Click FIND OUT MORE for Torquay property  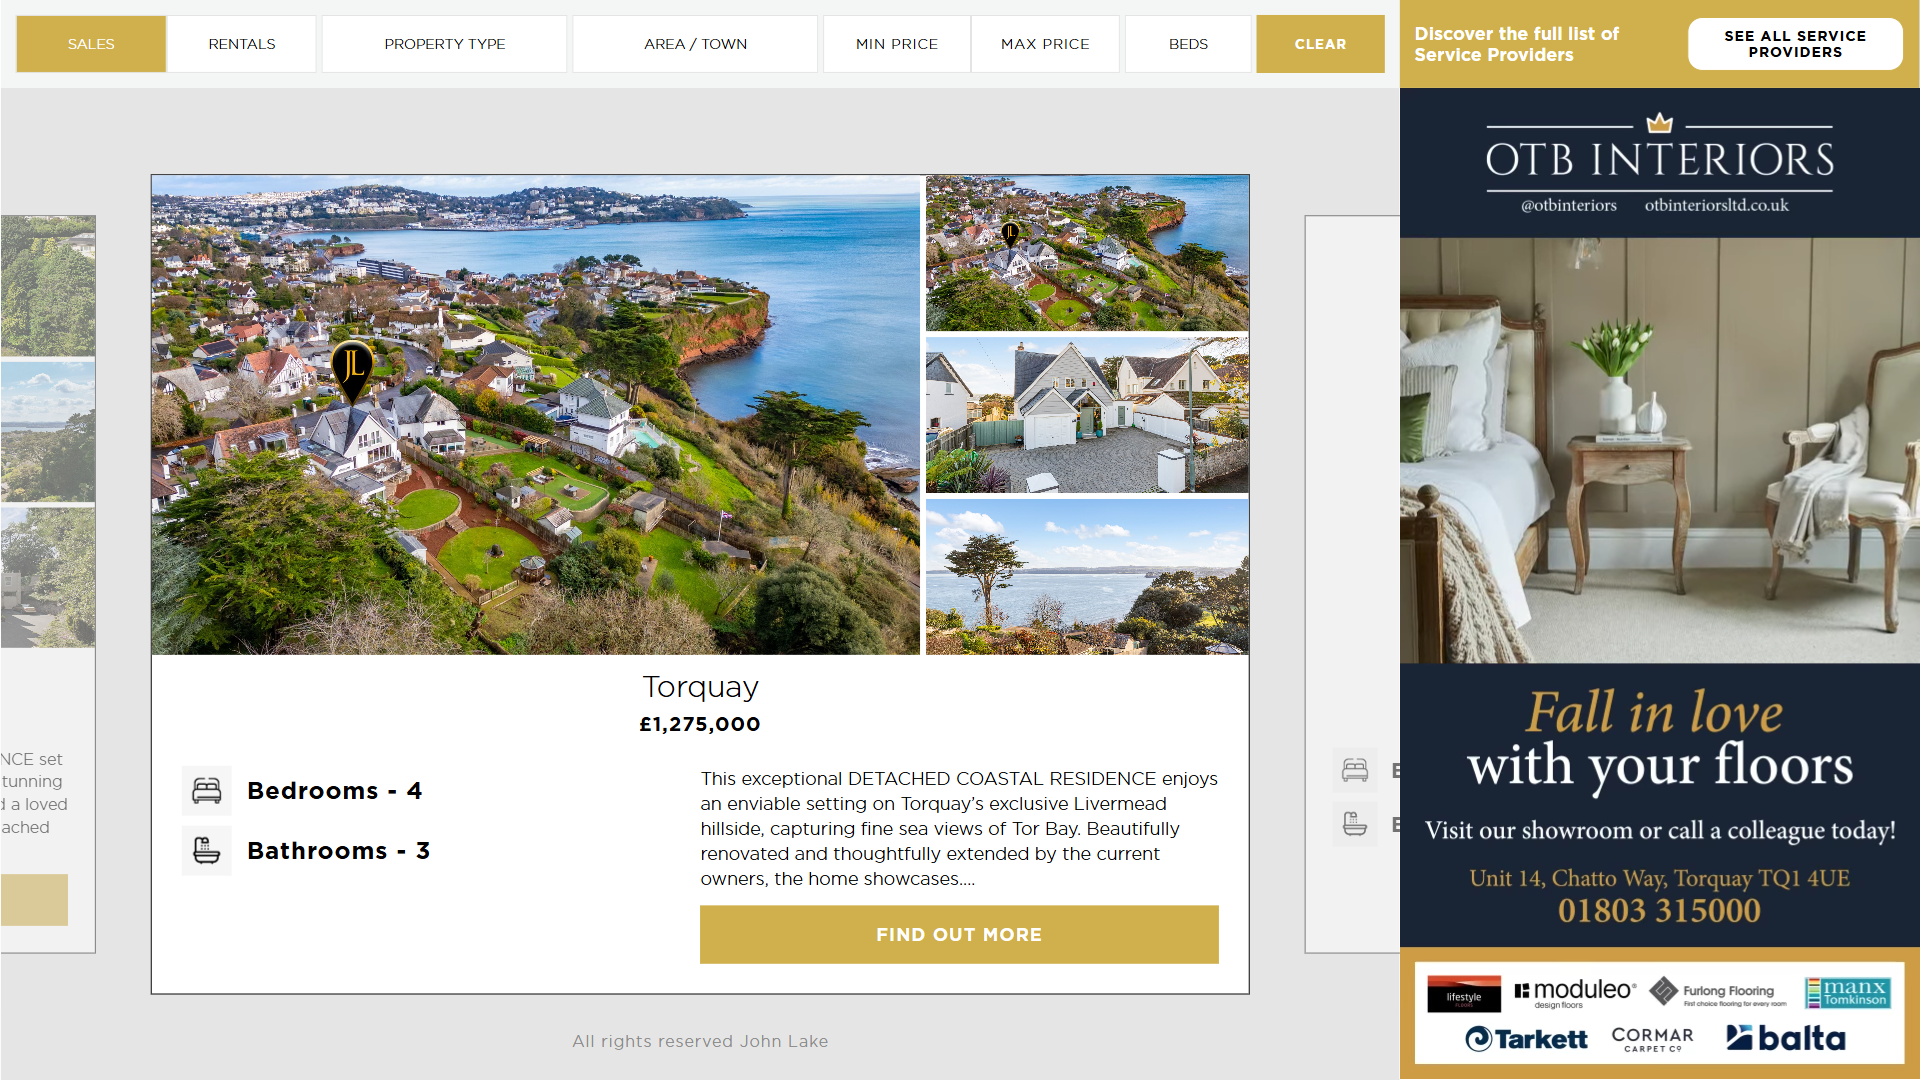[x=959, y=935]
